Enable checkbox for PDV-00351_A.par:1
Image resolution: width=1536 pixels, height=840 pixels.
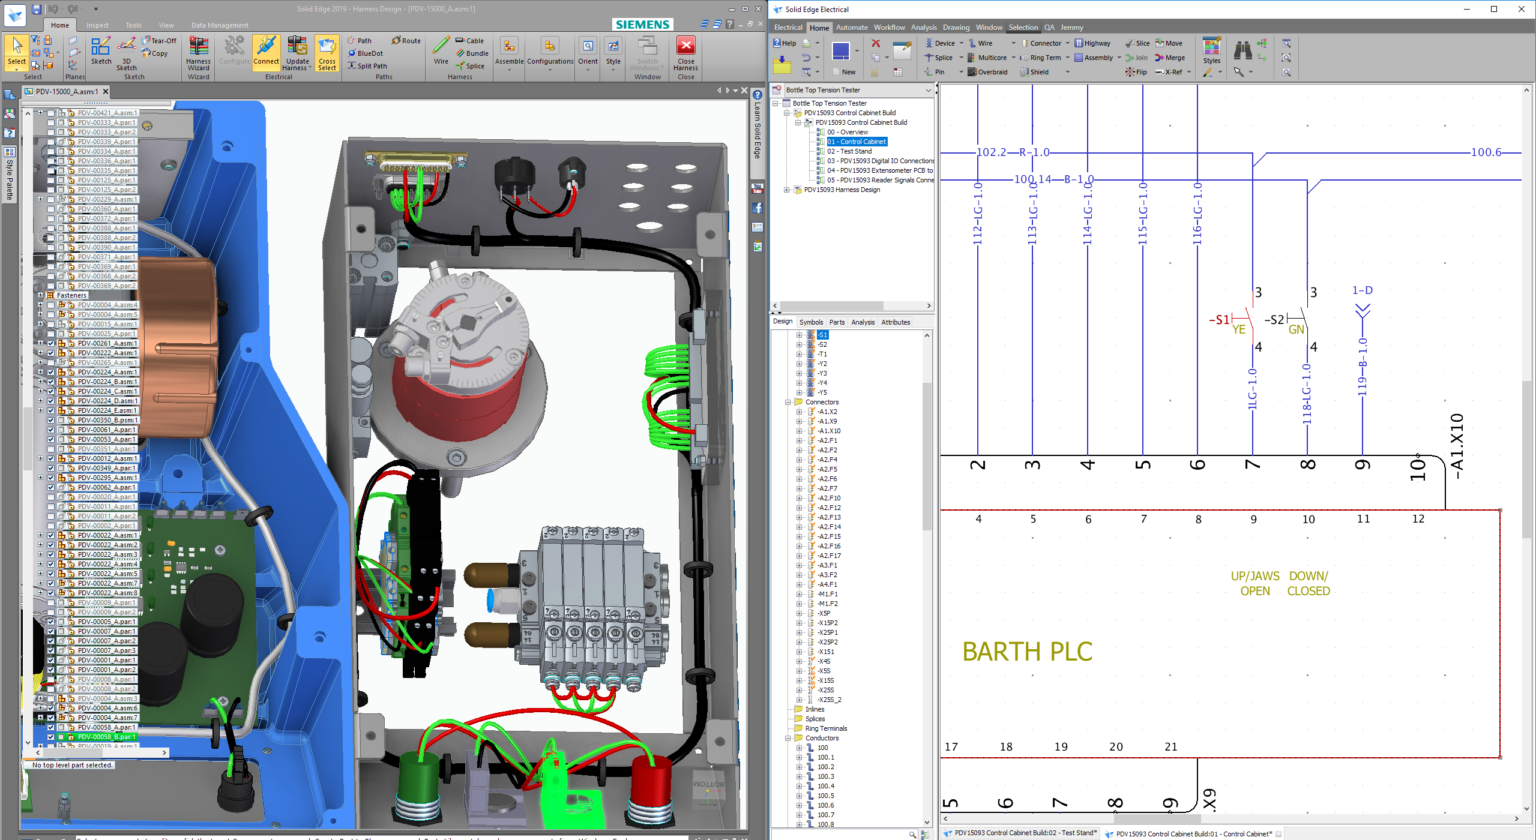tap(51, 449)
